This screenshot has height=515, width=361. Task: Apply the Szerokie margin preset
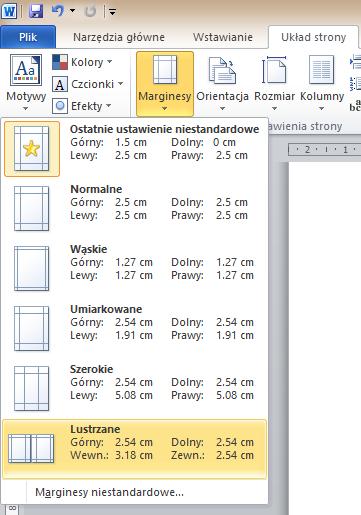[x=135, y=389]
